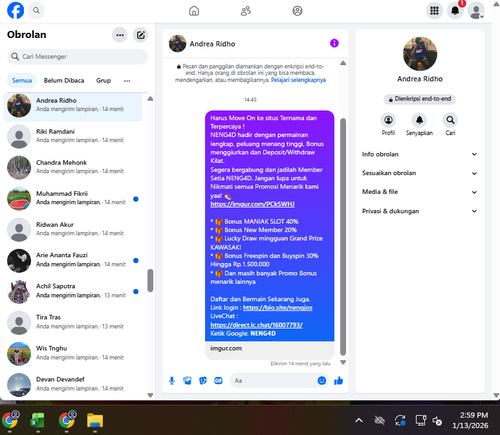Open the imgur.com/PCkSWHJ link in message
500x435 pixels.
(252, 204)
